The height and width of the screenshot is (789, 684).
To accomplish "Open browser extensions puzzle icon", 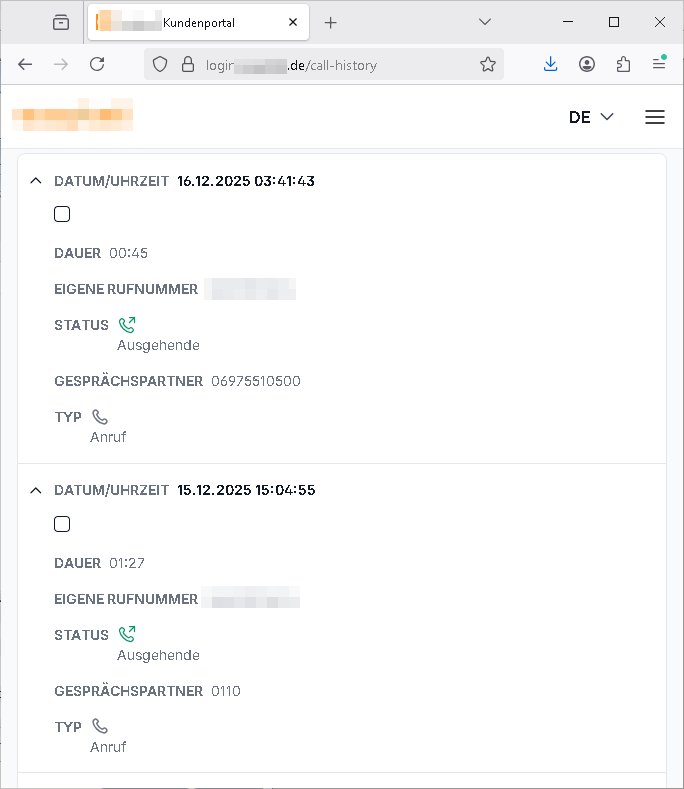I will click(x=623, y=64).
